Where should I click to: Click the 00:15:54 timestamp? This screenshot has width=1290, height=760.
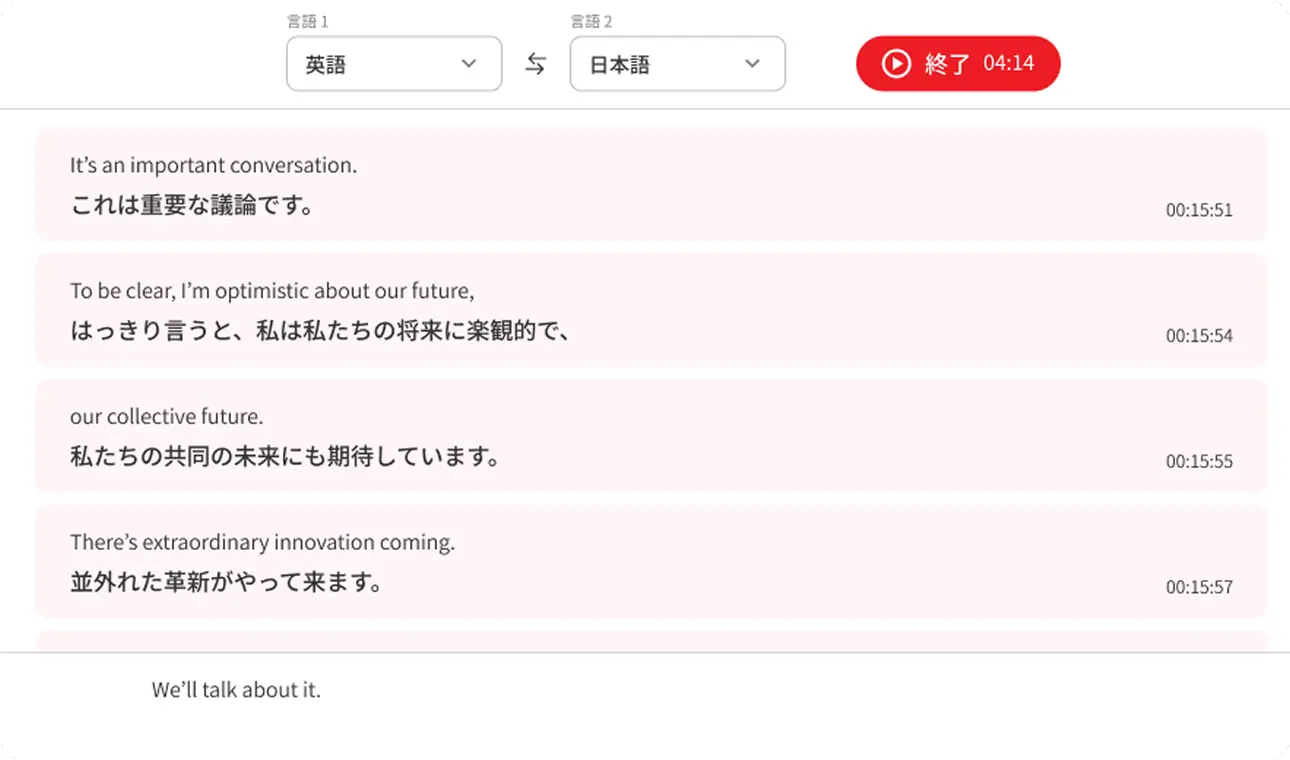1199,336
